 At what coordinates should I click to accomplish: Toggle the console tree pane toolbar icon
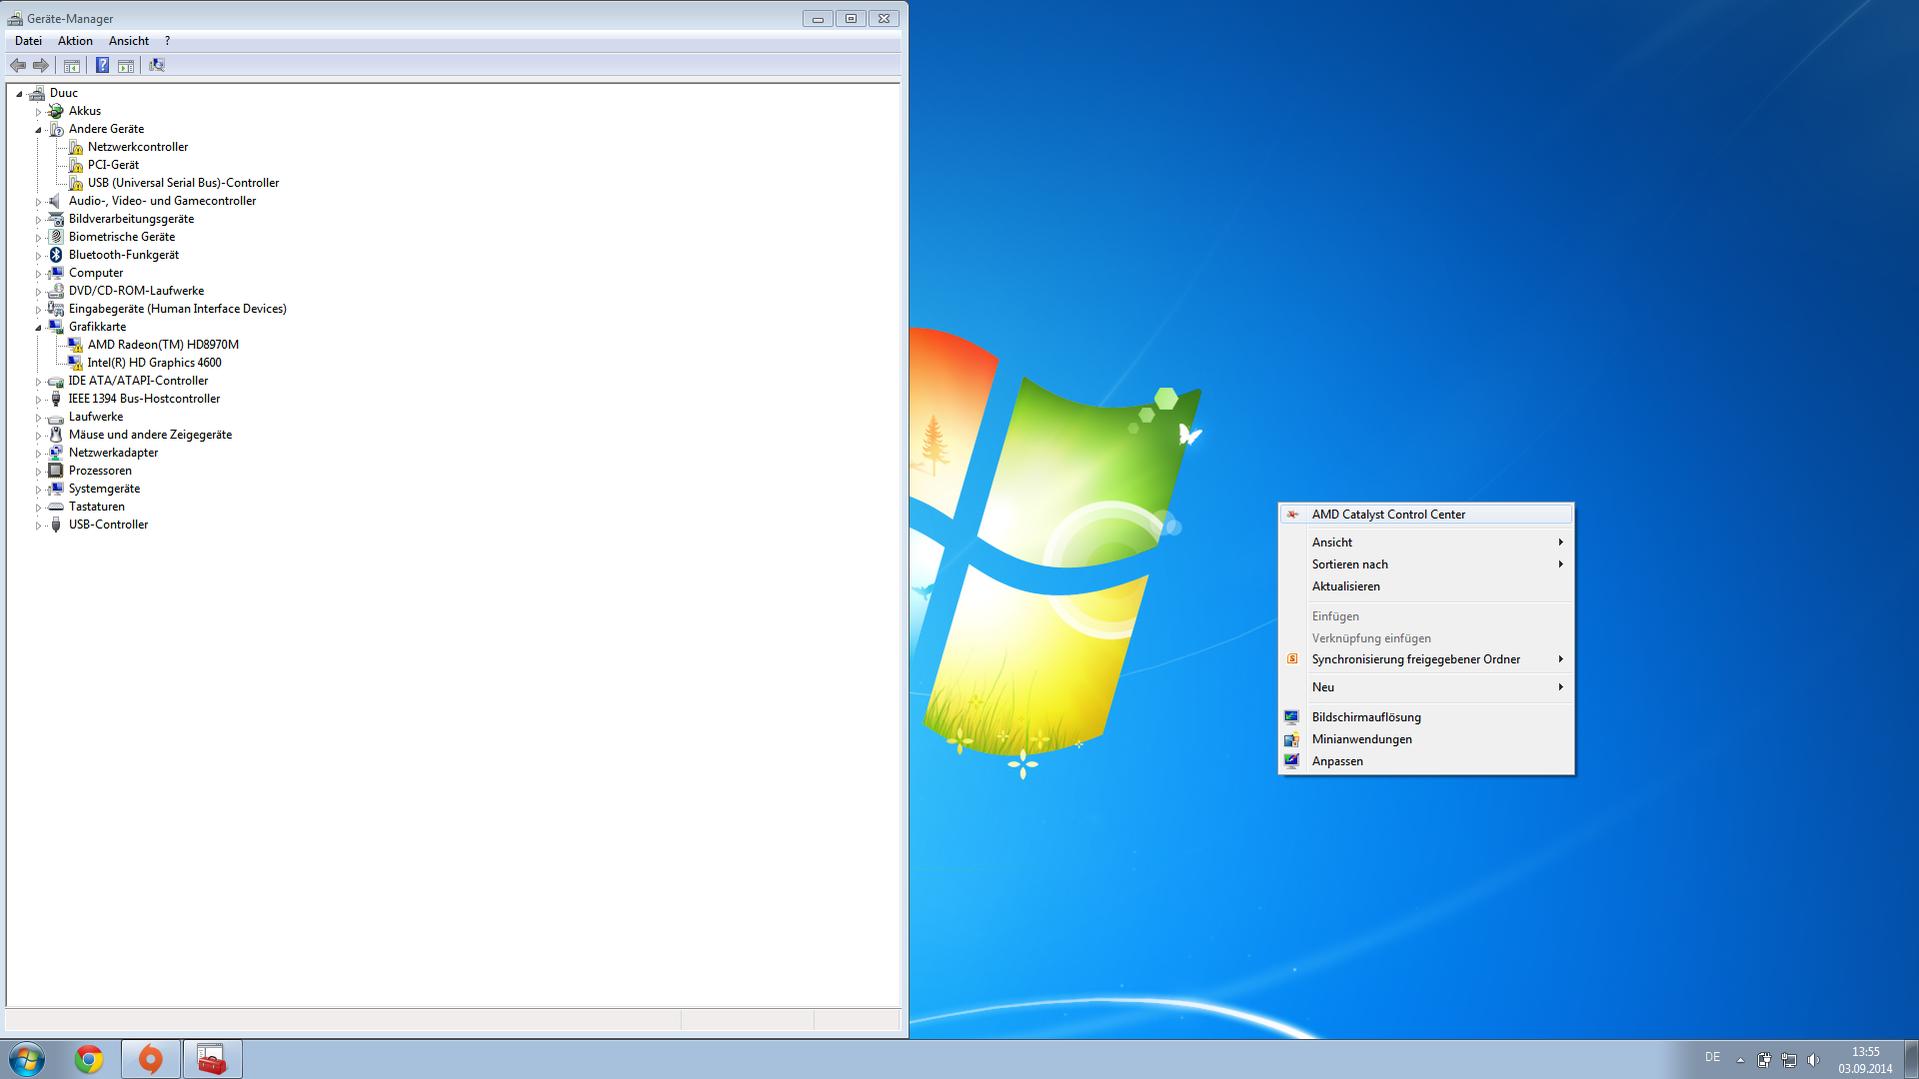point(72,66)
